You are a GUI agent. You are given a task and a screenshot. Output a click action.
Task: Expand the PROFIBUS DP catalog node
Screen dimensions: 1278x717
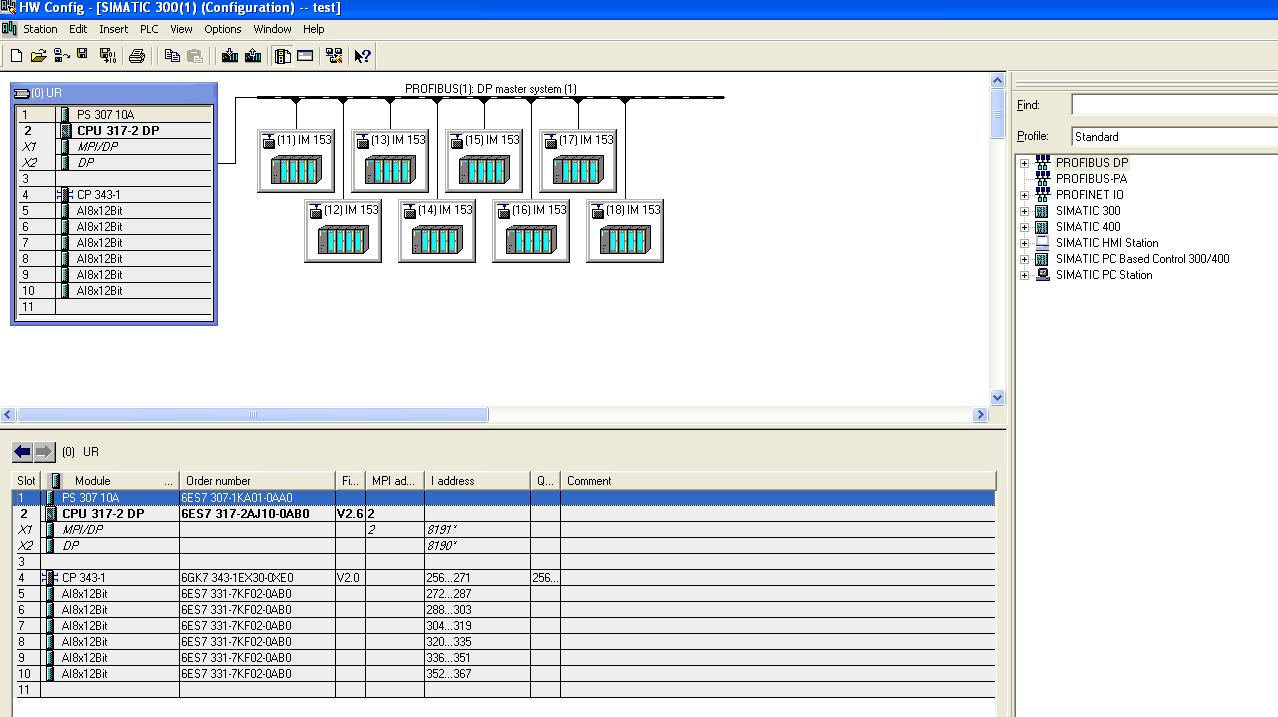pos(1024,163)
